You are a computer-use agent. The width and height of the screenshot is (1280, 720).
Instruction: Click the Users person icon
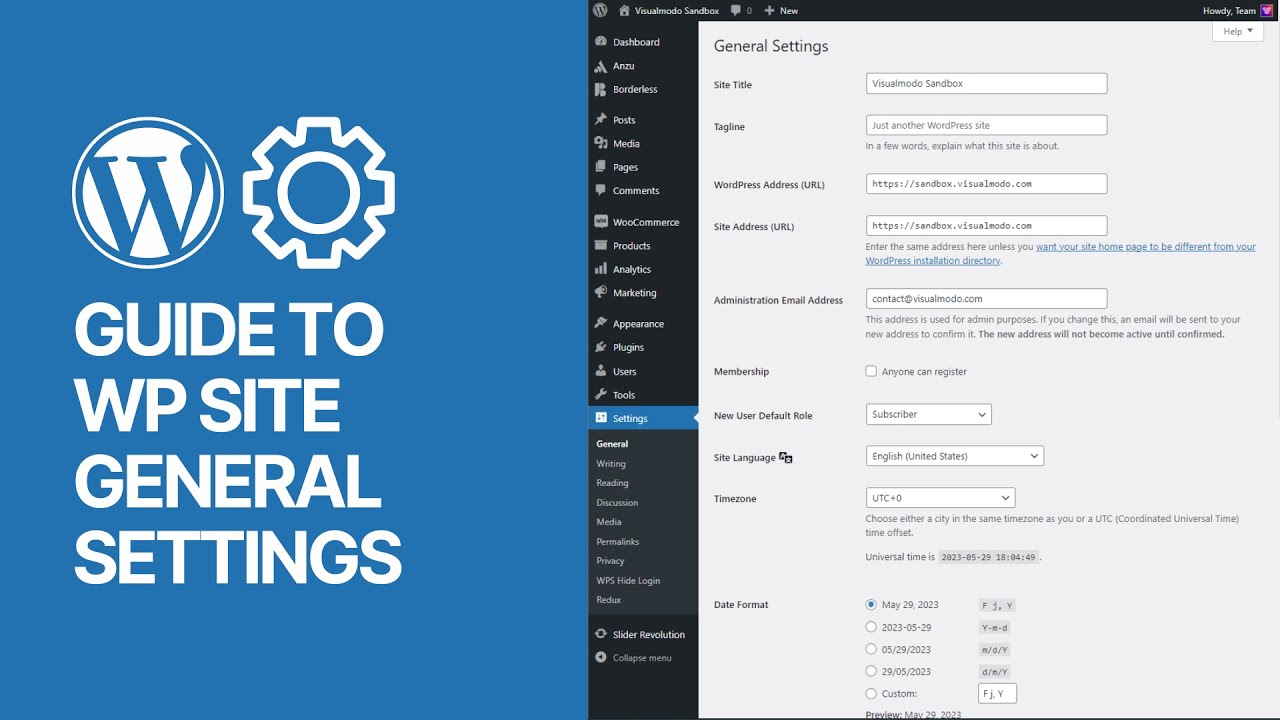point(600,371)
